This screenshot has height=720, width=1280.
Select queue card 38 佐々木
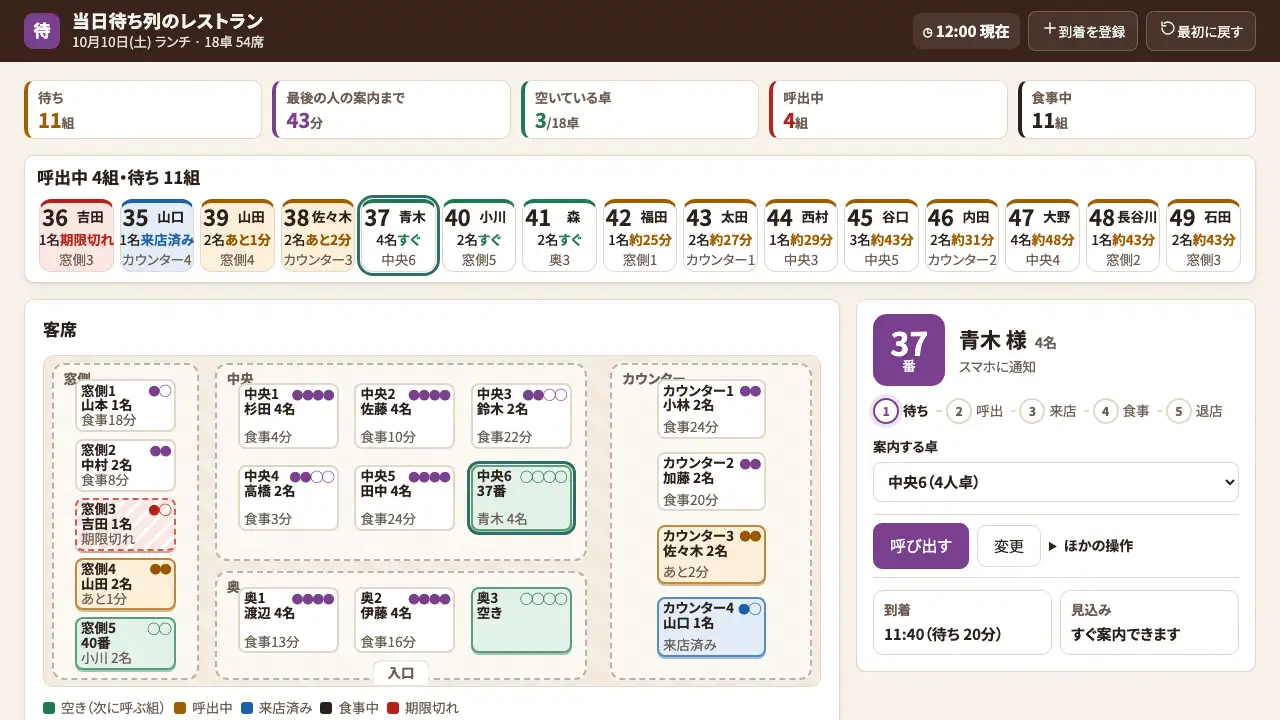[318, 235]
